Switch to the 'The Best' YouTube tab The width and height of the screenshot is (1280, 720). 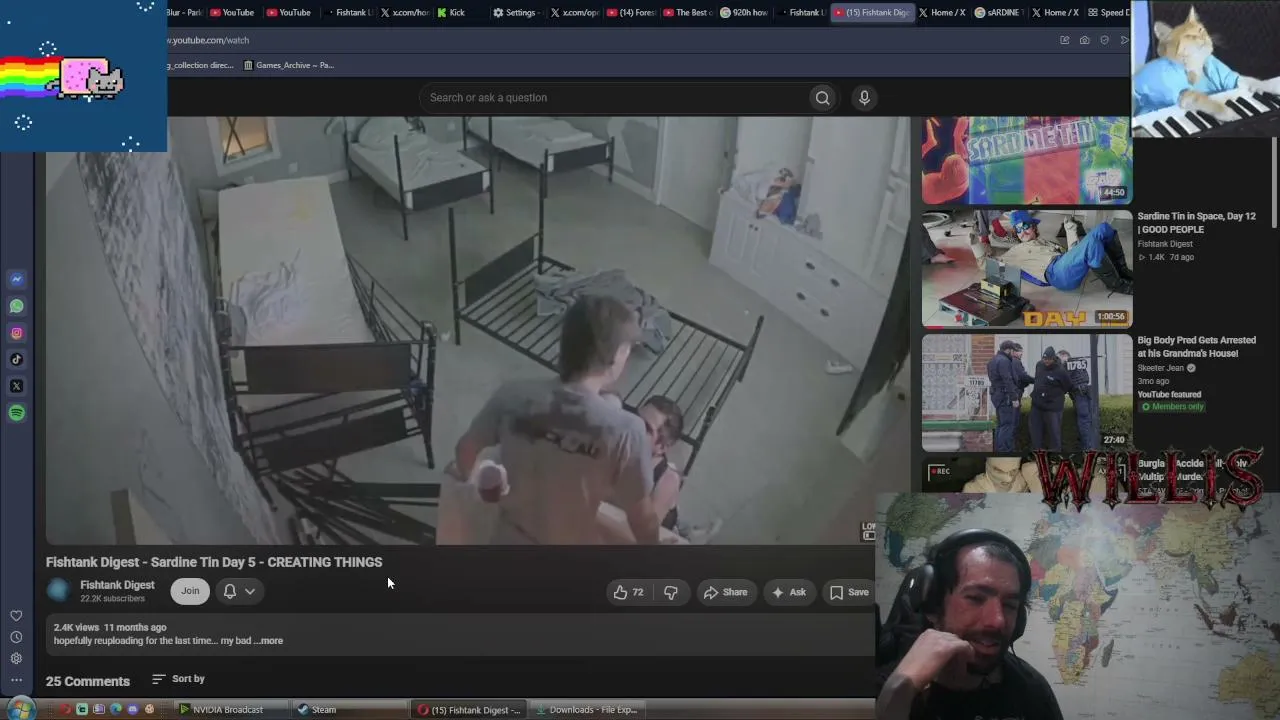click(687, 13)
